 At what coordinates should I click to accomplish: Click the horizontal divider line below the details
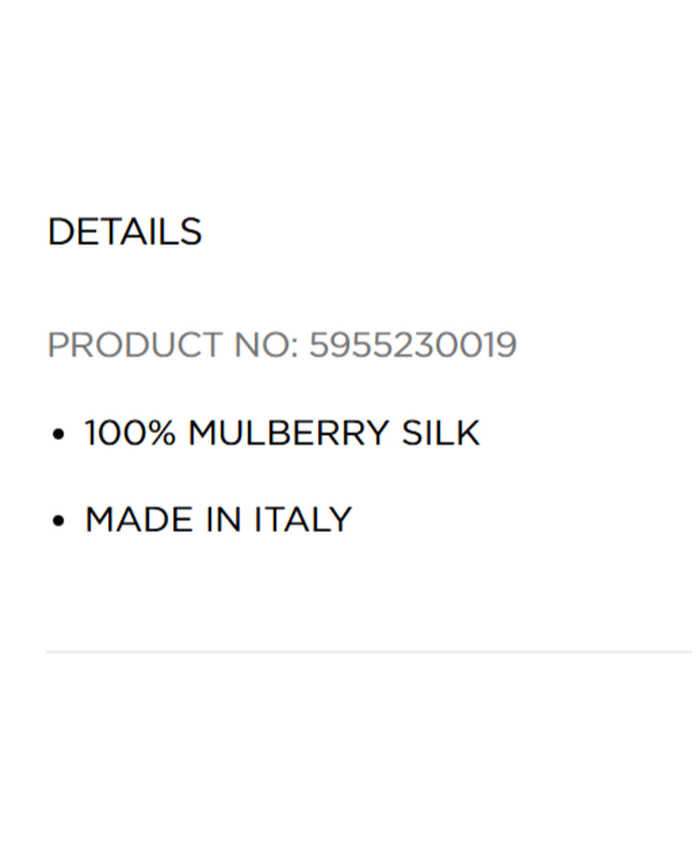tap(368, 652)
